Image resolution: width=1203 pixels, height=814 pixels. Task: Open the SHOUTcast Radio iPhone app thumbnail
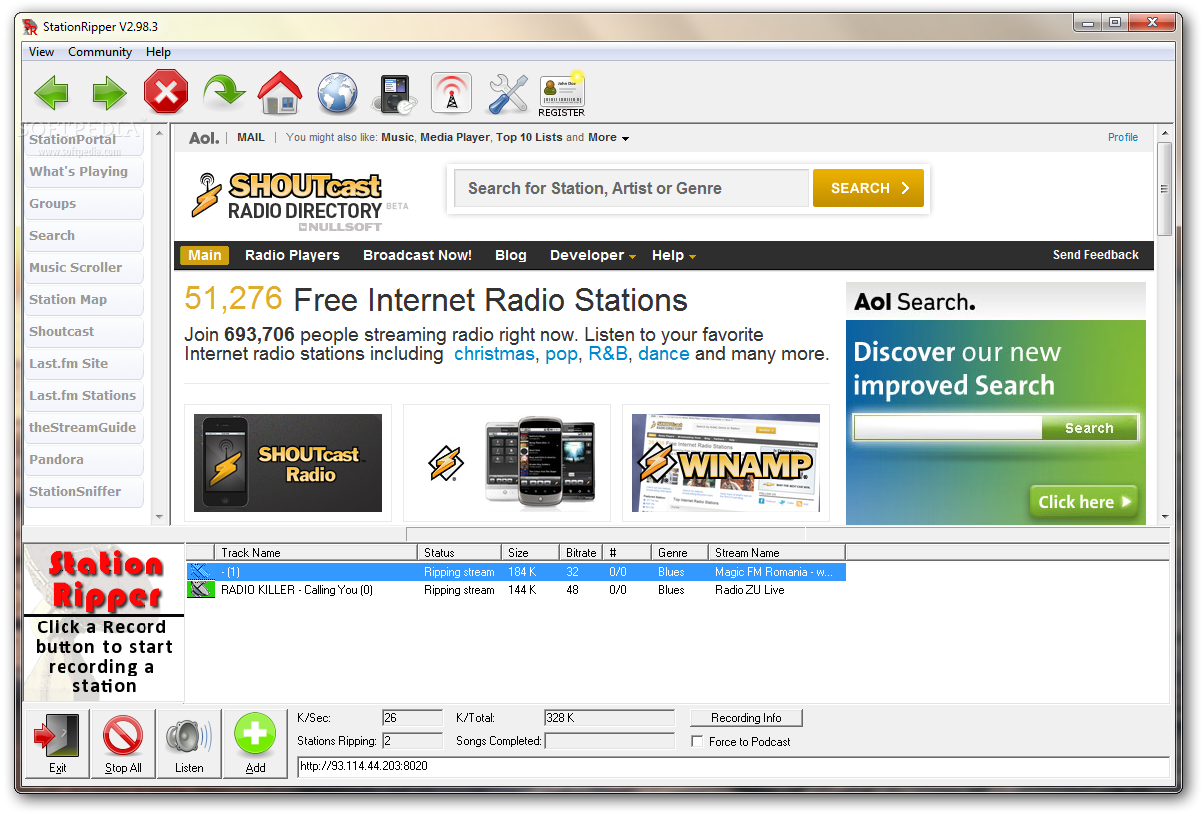[x=288, y=463]
